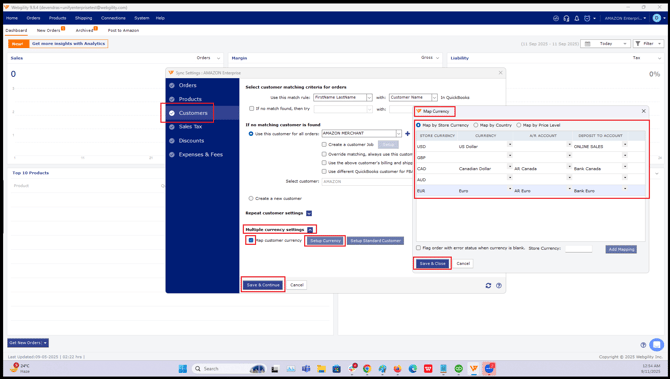The width and height of the screenshot is (670, 379).
Task: Open File Explorer from the taskbar
Action: click(321, 368)
